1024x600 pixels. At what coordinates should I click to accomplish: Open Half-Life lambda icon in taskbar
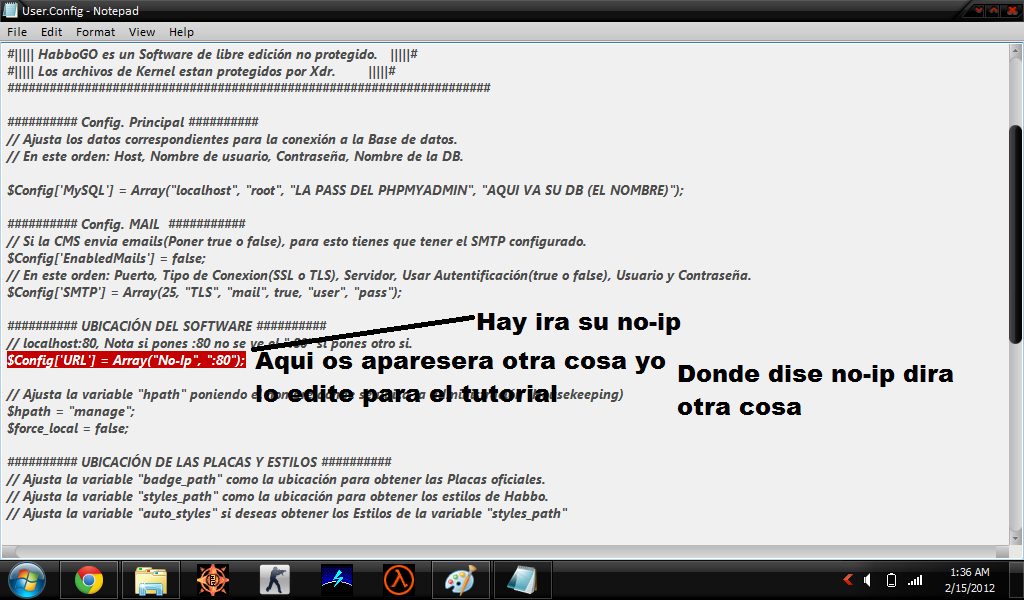pos(398,580)
